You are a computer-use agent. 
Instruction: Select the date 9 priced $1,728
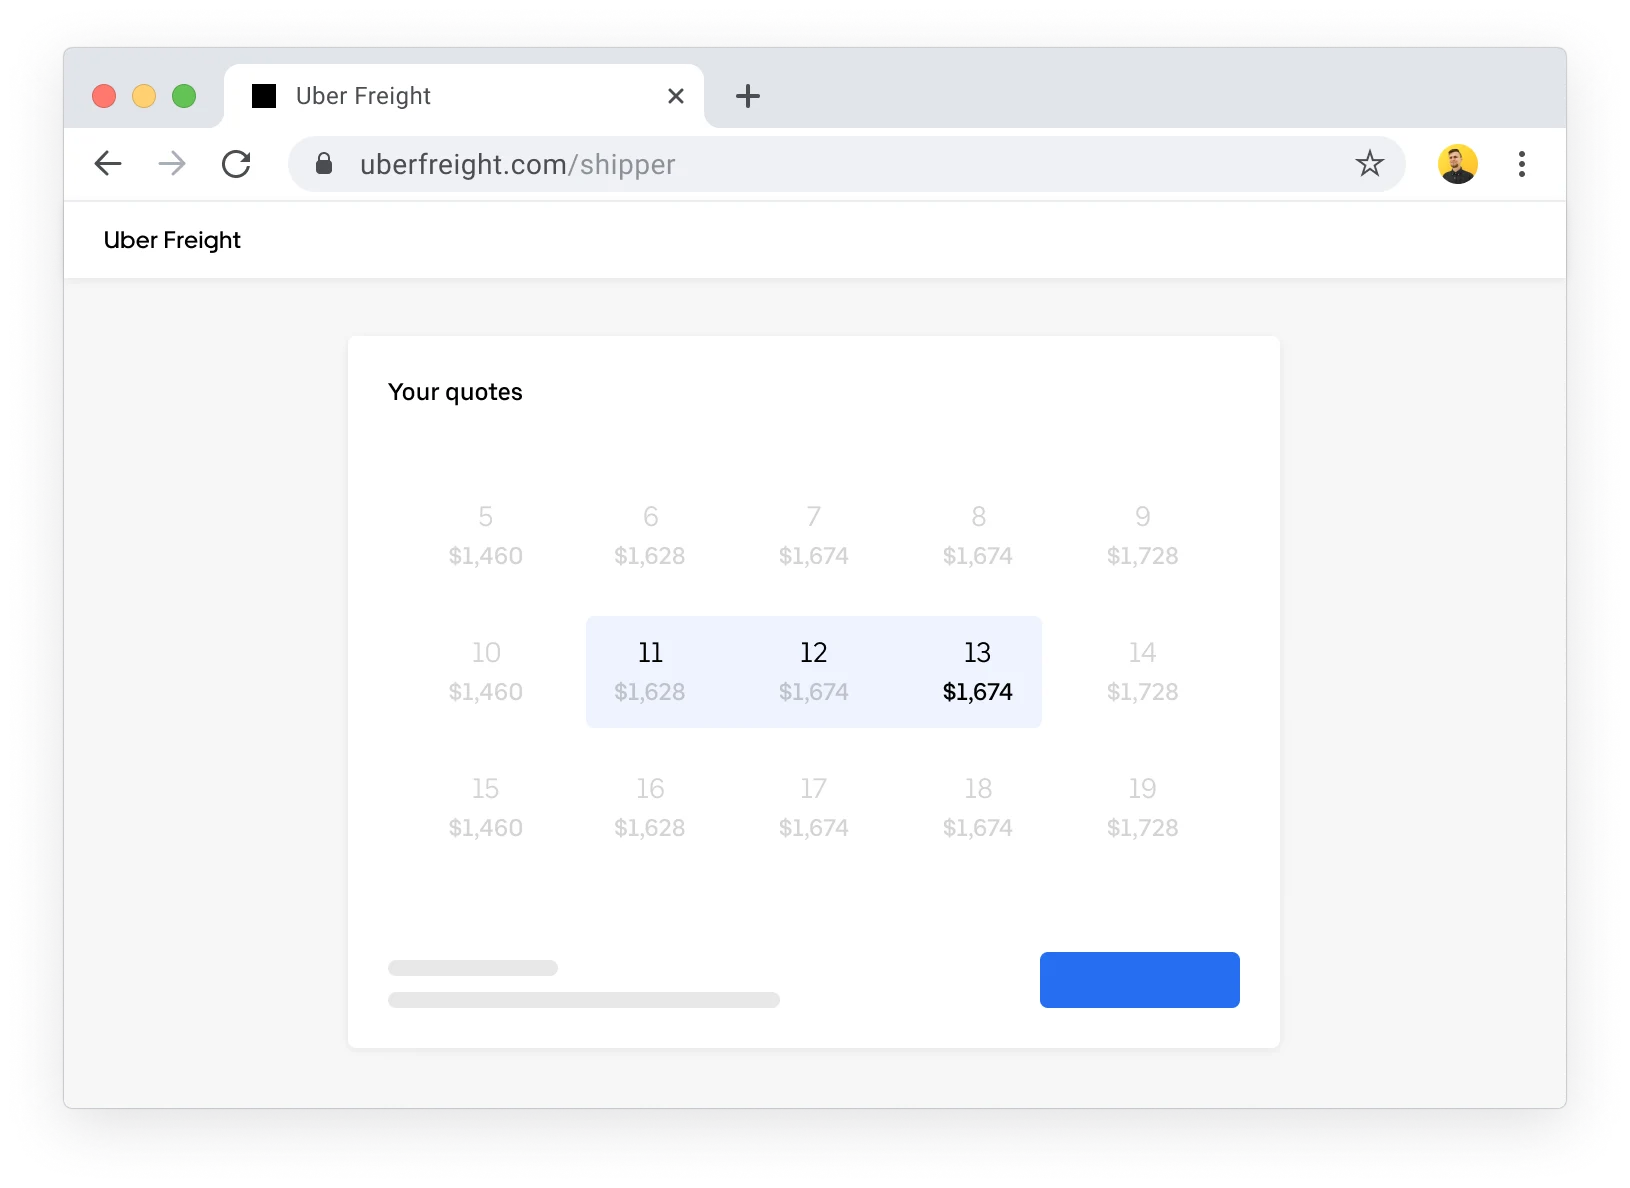[x=1142, y=535]
